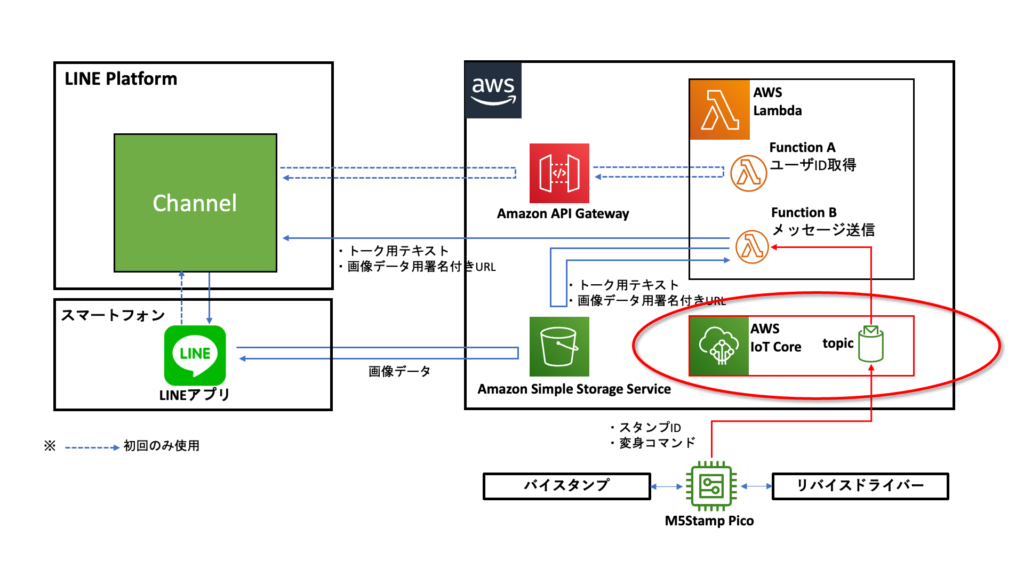This screenshot has height=576, width=1024.
Task: Click the AWS logo icon
Action: tap(494, 90)
